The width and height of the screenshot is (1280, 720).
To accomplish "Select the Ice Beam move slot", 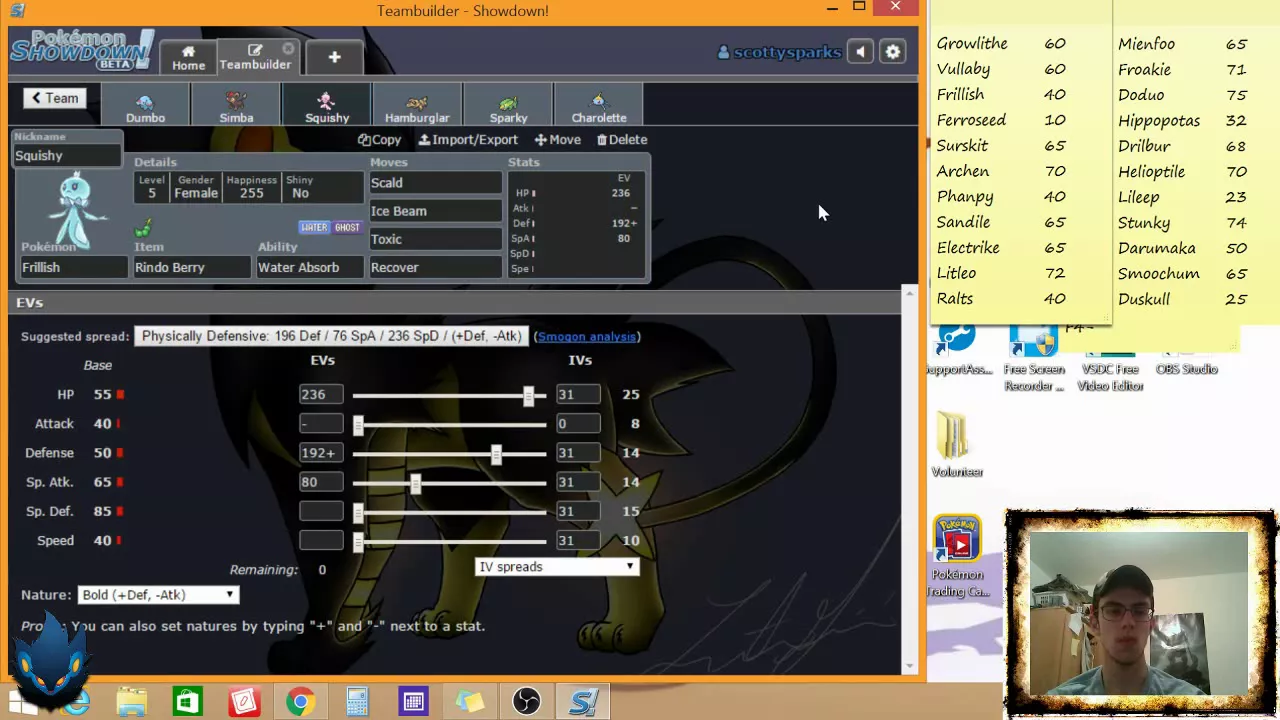I will point(435,211).
